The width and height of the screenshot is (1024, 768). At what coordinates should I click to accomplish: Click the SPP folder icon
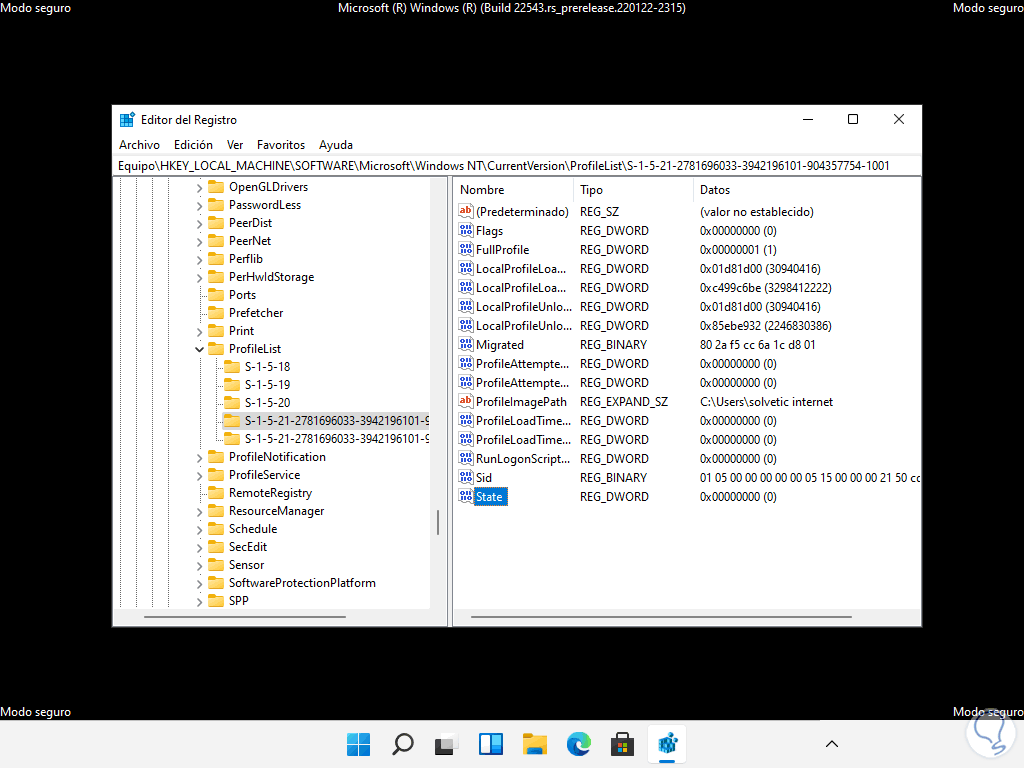click(x=216, y=601)
